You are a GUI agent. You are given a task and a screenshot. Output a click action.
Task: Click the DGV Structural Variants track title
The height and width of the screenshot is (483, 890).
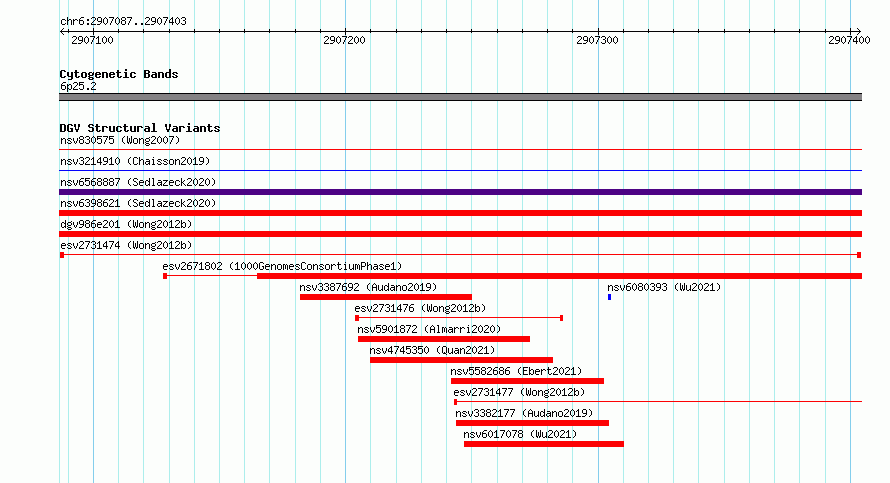click(140, 128)
